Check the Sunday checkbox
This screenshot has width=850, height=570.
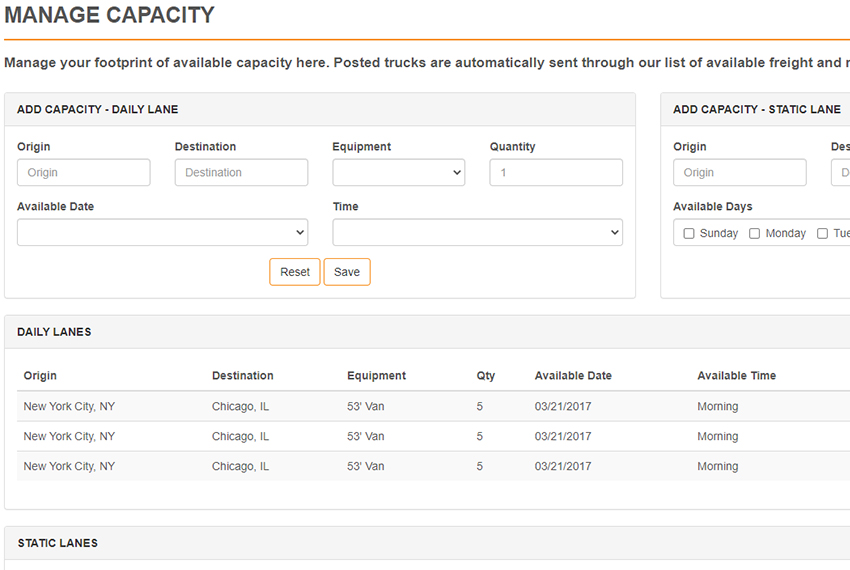coord(688,233)
